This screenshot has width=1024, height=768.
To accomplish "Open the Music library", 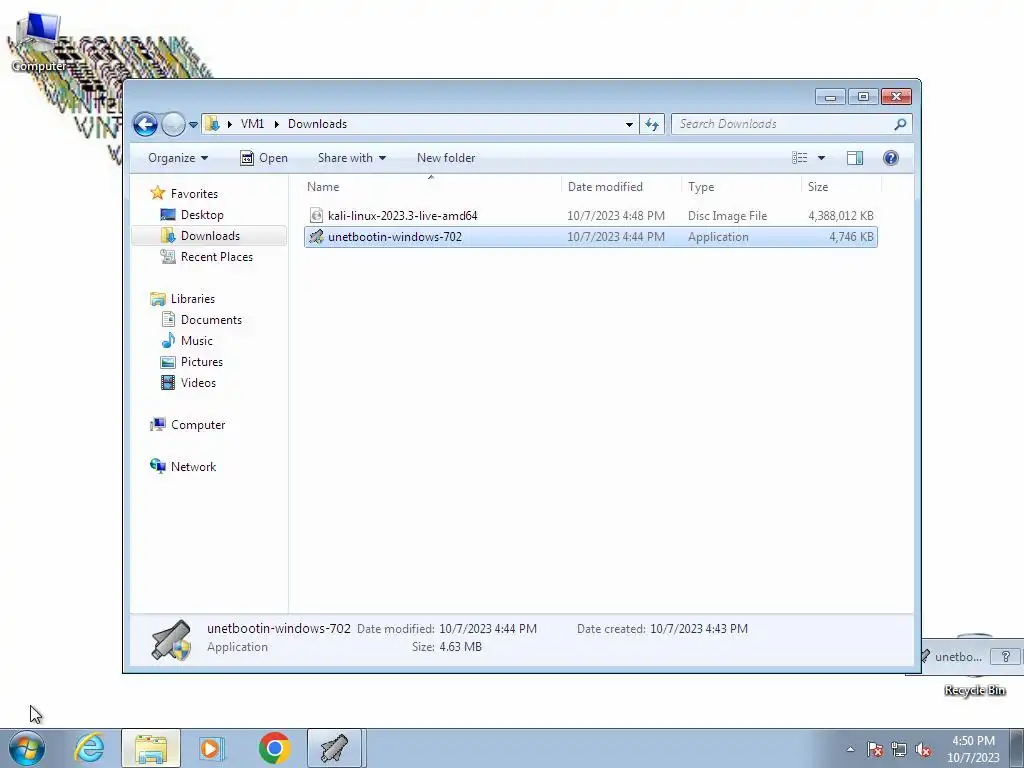I will (197, 341).
